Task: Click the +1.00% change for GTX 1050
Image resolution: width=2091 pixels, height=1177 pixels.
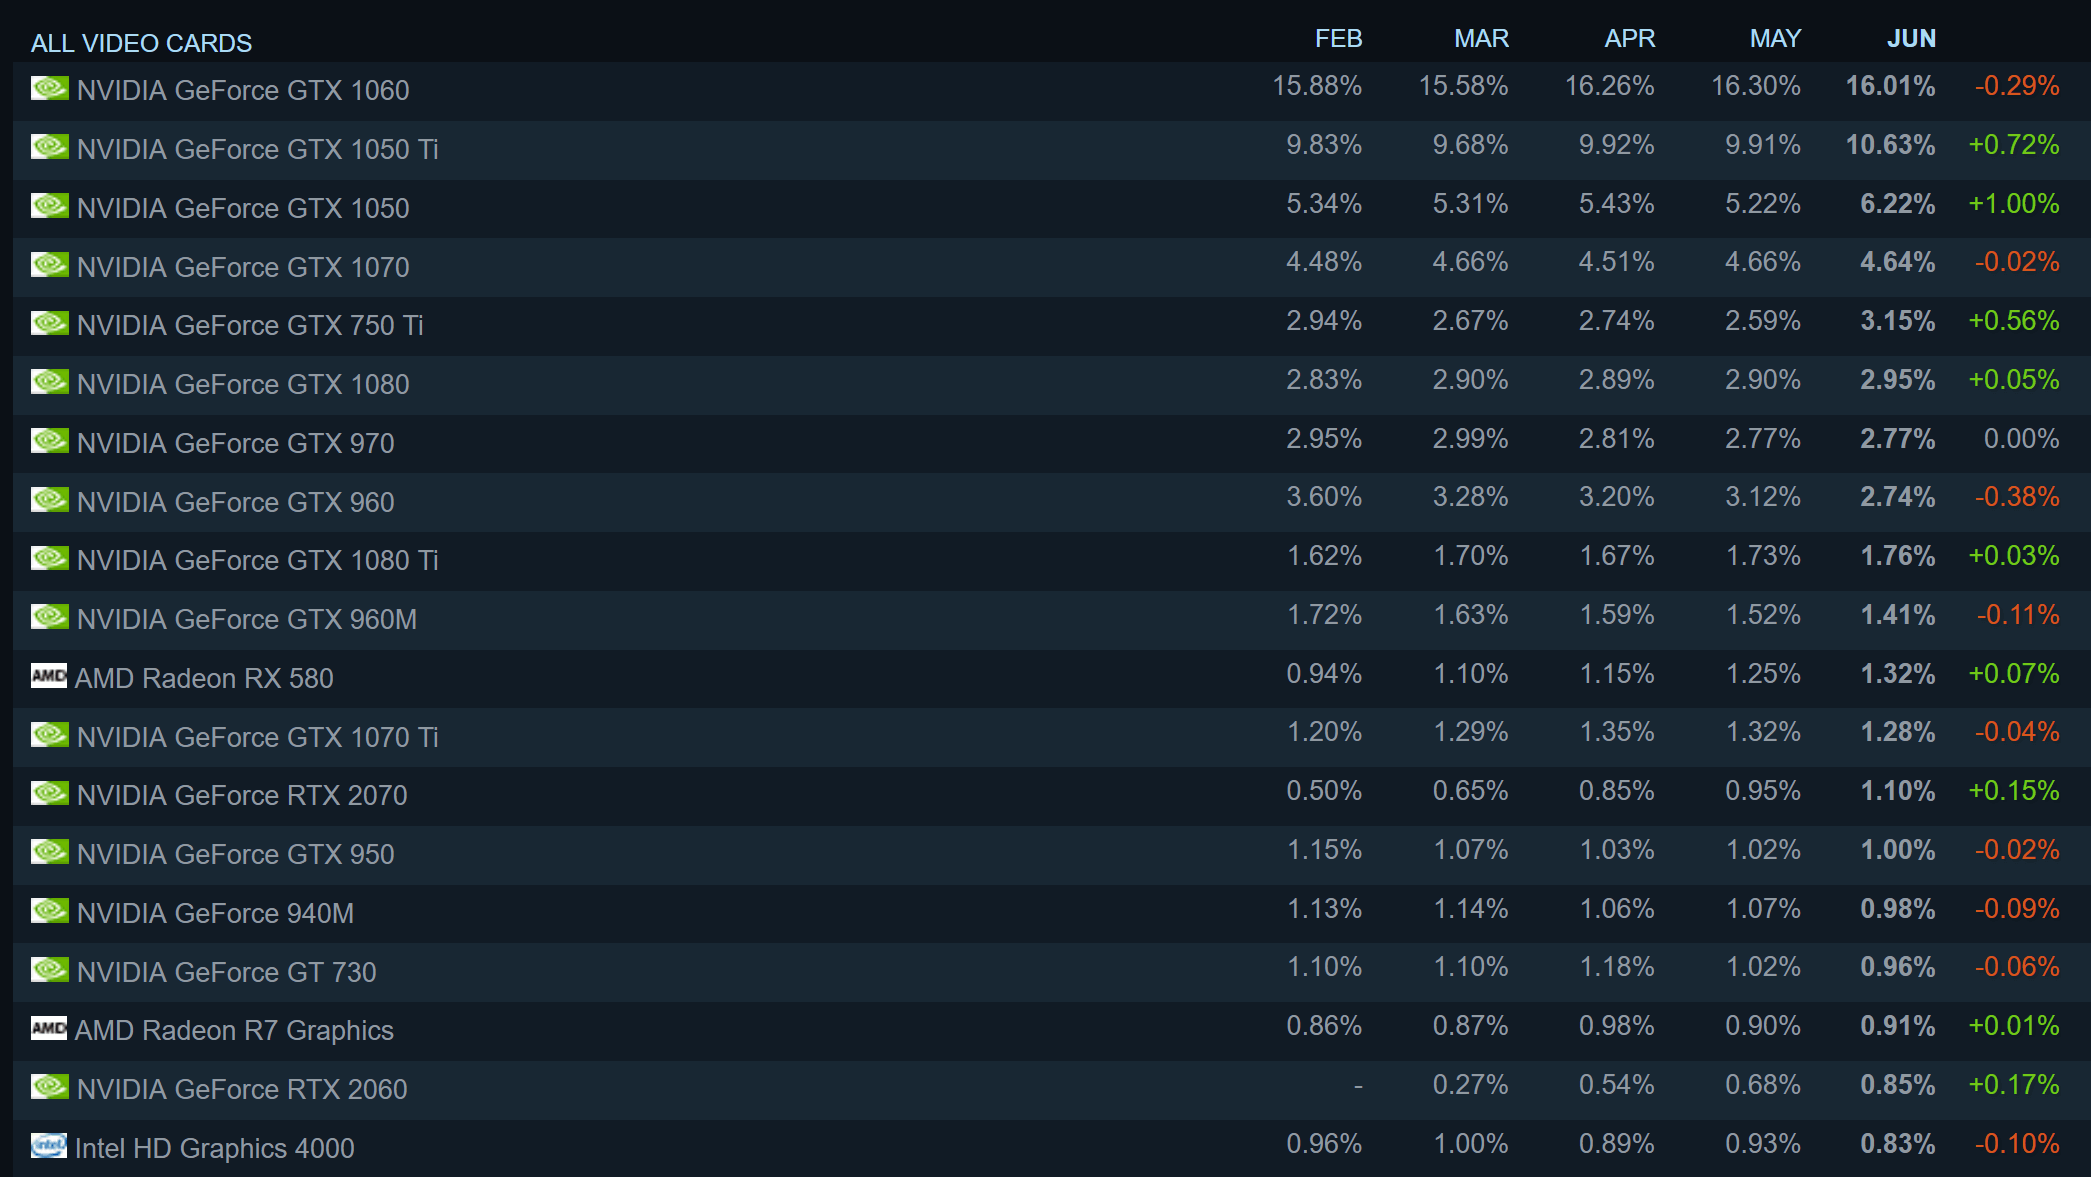Action: tap(2013, 204)
